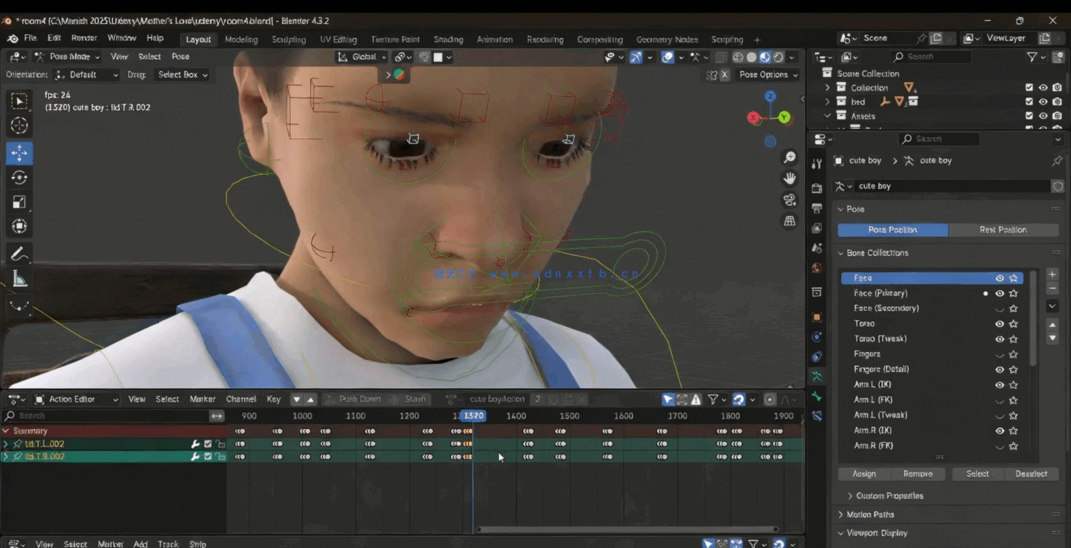The image size is (1071, 548).
Task: Click the pan view hand icon
Action: (x=790, y=179)
